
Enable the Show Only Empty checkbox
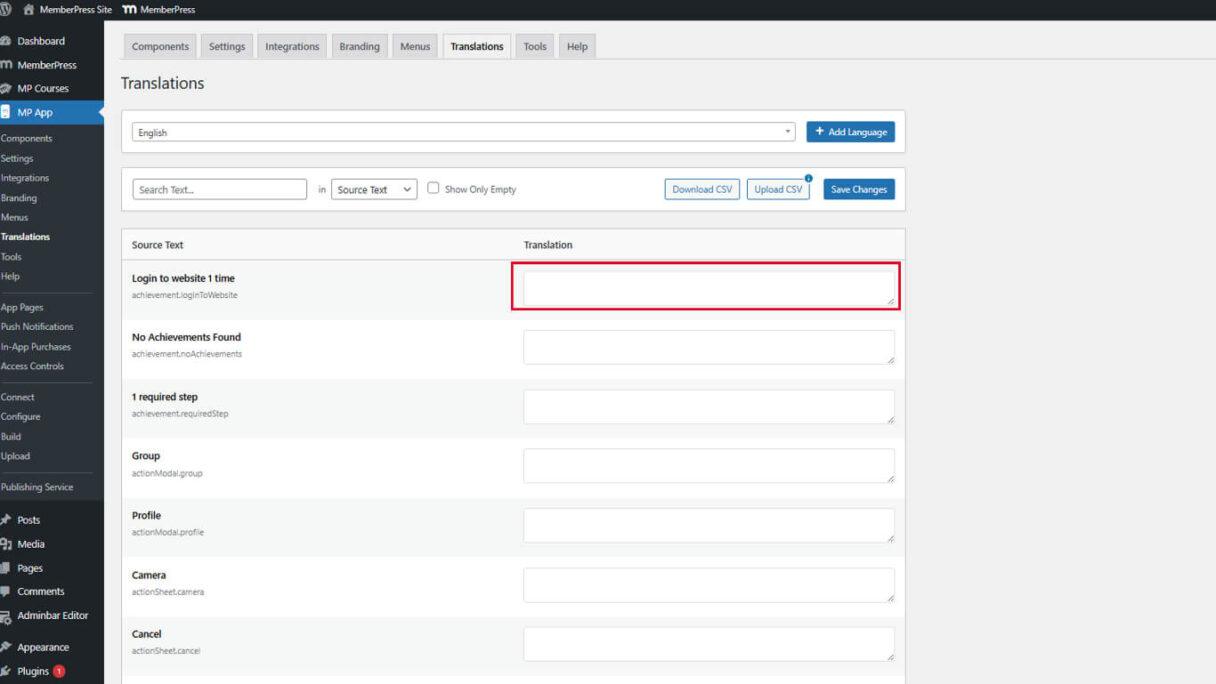pyautogui.click(x=434, y=188)
